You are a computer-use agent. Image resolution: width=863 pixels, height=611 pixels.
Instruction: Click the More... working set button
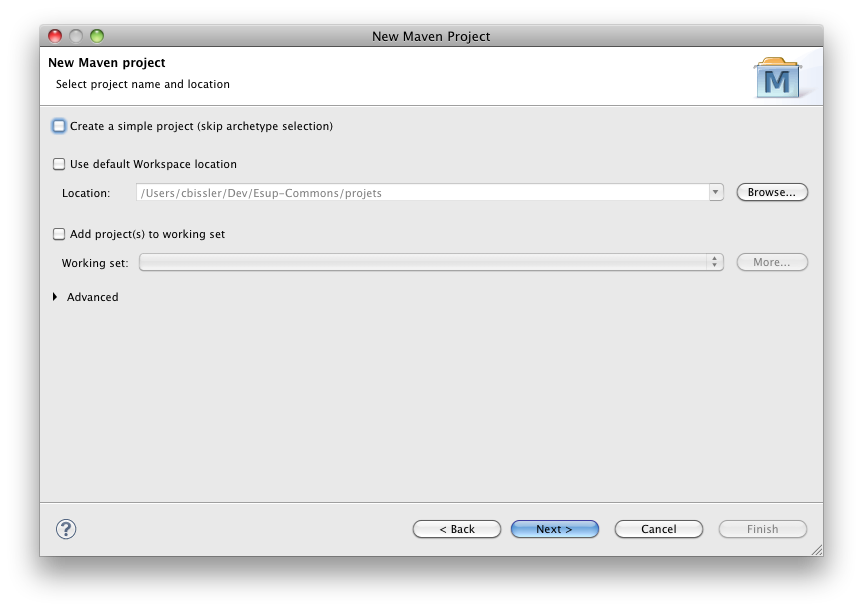(771, 262)
